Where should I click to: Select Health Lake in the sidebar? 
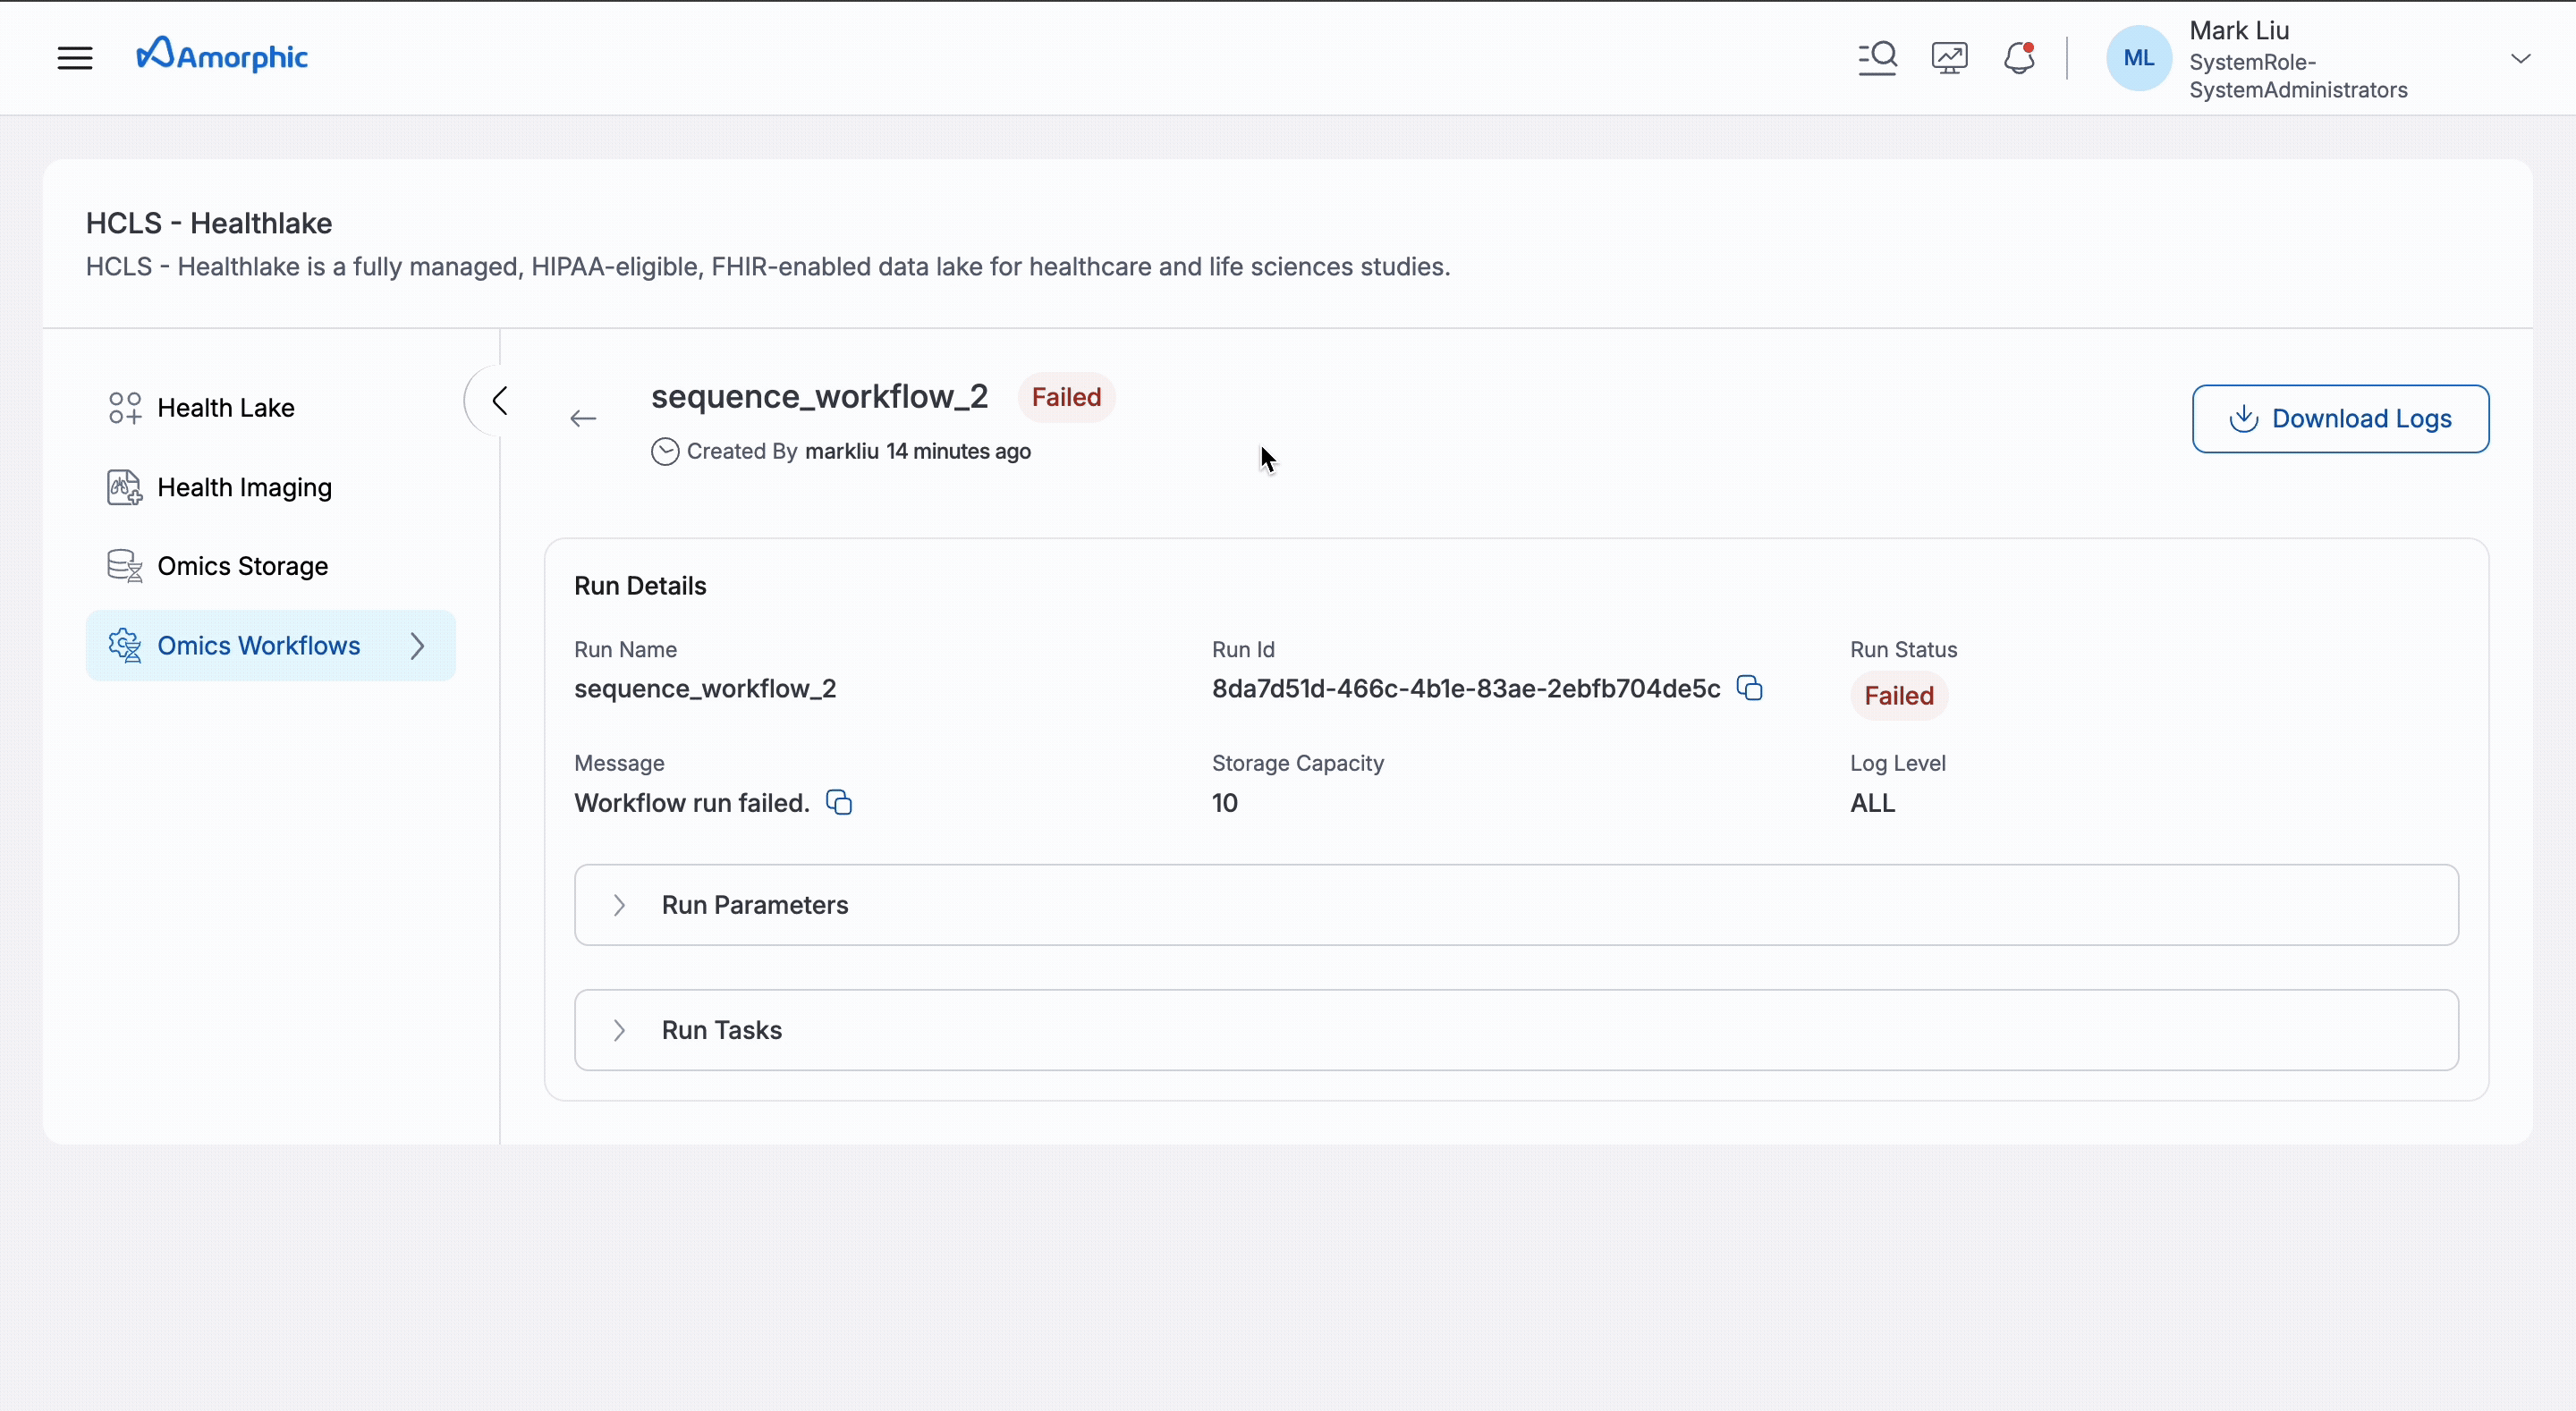point(226,408)
